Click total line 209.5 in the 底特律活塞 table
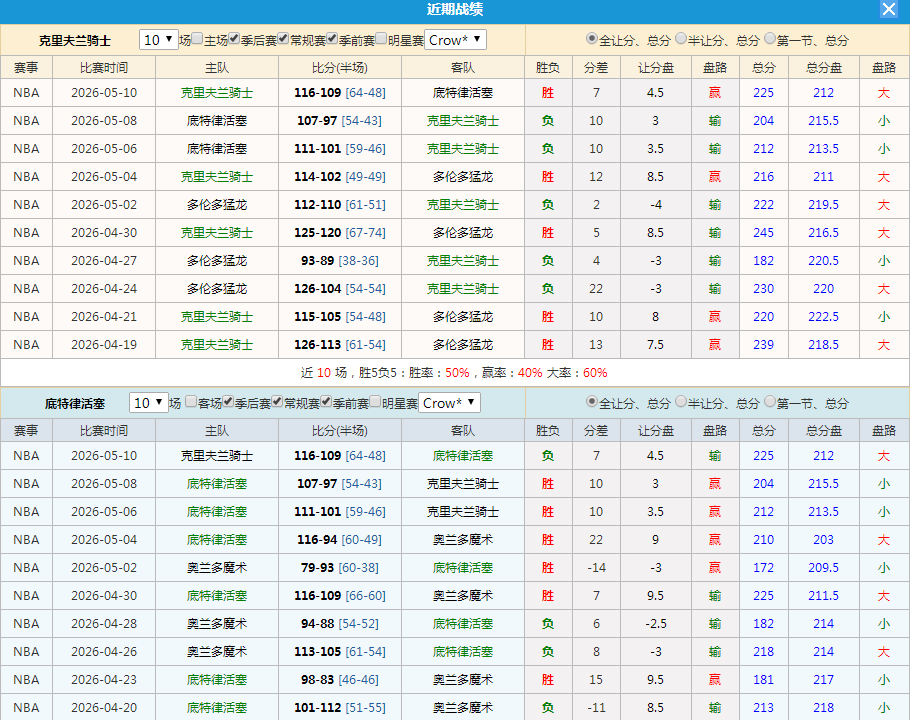 tap(824, 567)
